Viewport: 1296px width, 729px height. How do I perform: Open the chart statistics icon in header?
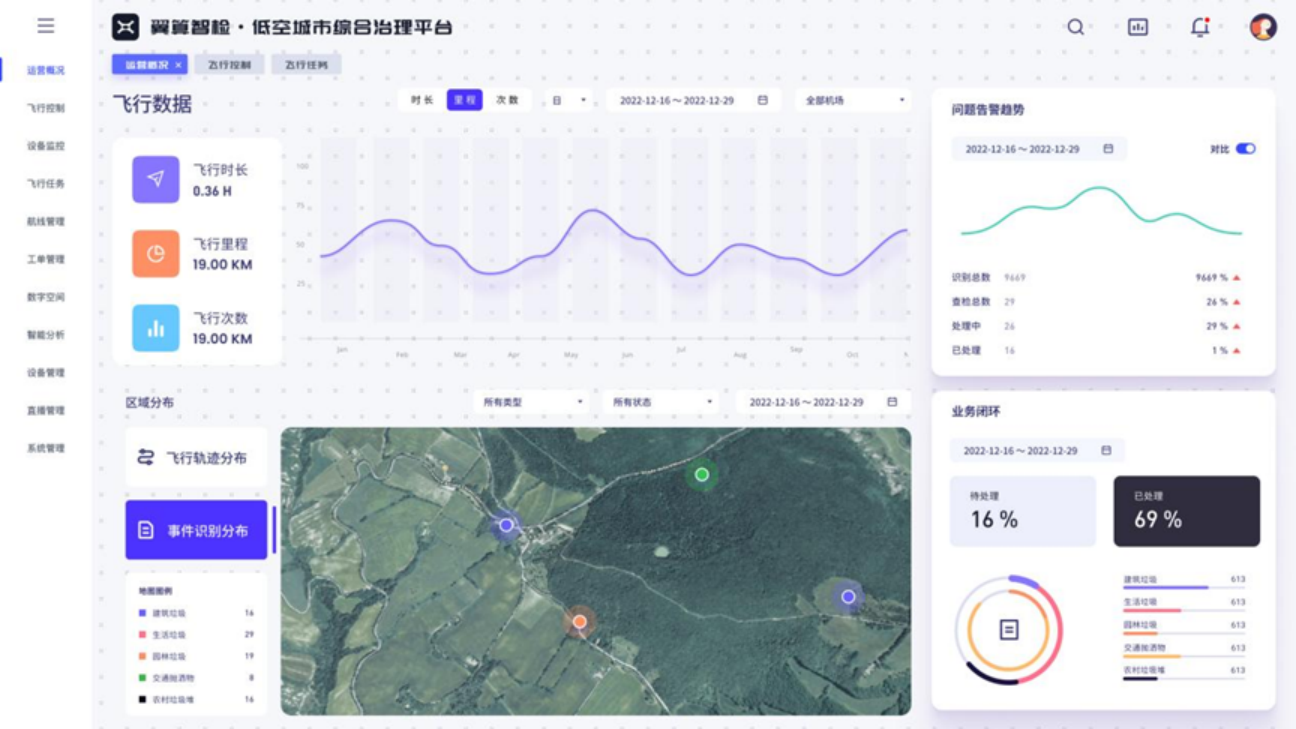pyautogui.click(x=1137, y=27)
